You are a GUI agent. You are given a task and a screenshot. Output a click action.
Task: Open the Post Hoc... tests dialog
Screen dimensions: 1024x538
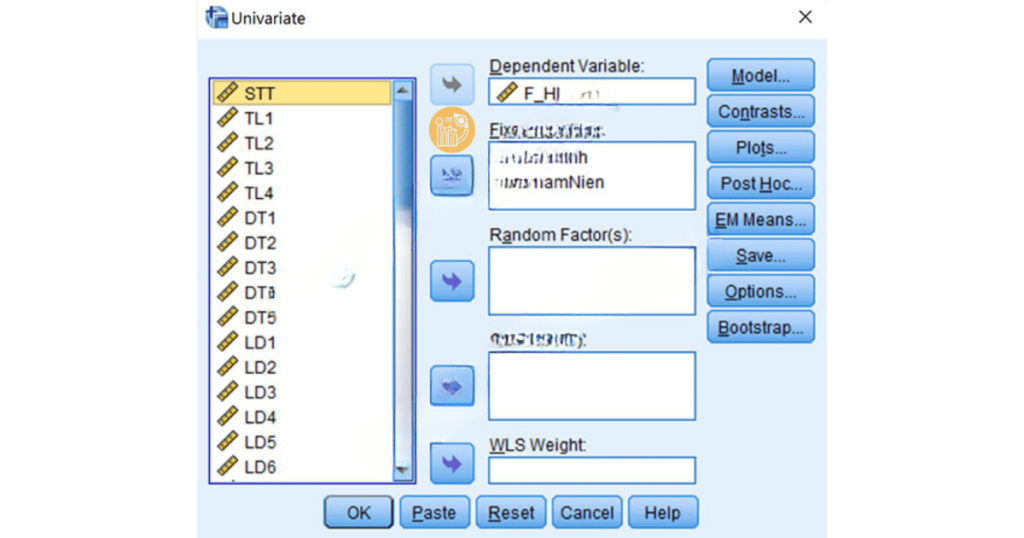coord(760,184)
